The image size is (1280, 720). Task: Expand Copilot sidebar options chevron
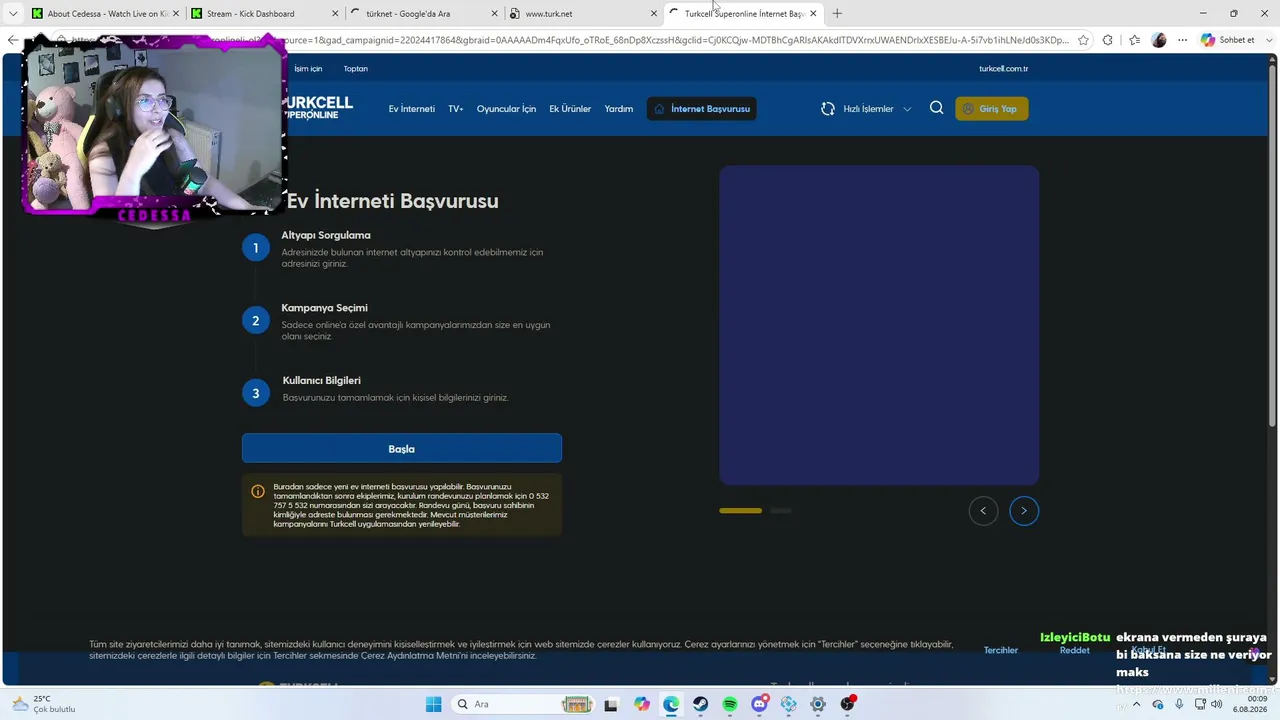click(1267, 40)
